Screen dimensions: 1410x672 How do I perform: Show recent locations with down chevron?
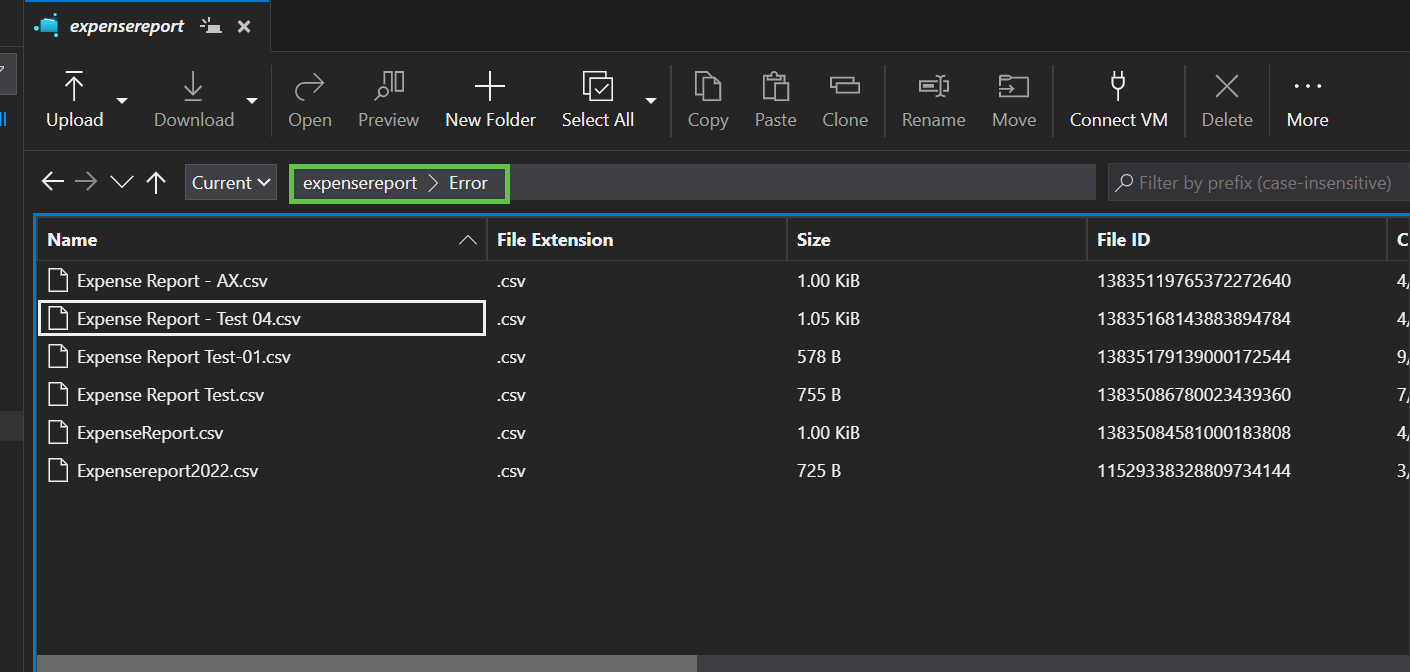tap(122, 182)
